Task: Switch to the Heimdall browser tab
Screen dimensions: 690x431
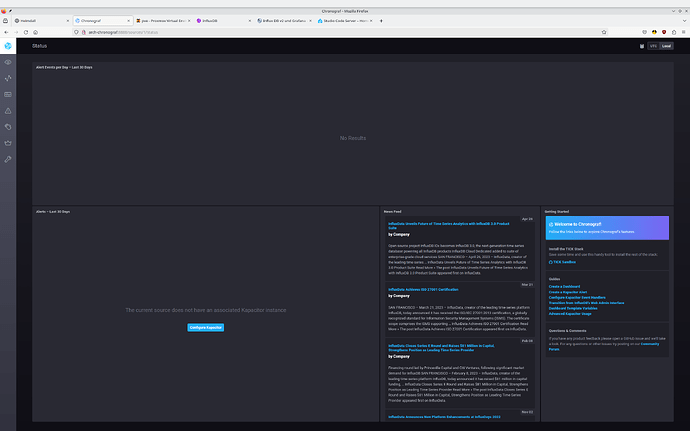Action: coord(40,21)
